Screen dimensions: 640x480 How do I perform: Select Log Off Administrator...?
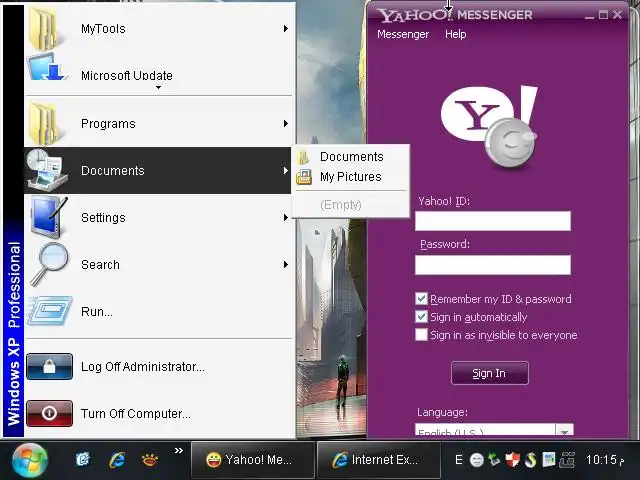pyautogui.click(x=159, y=367)
